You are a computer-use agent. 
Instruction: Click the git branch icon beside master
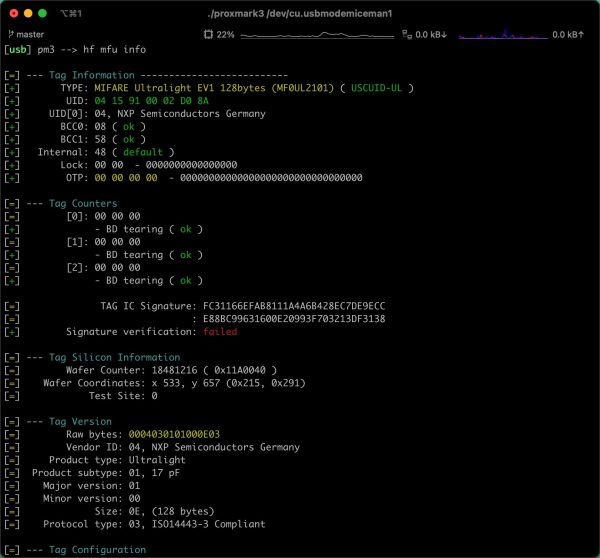[10, 34]
